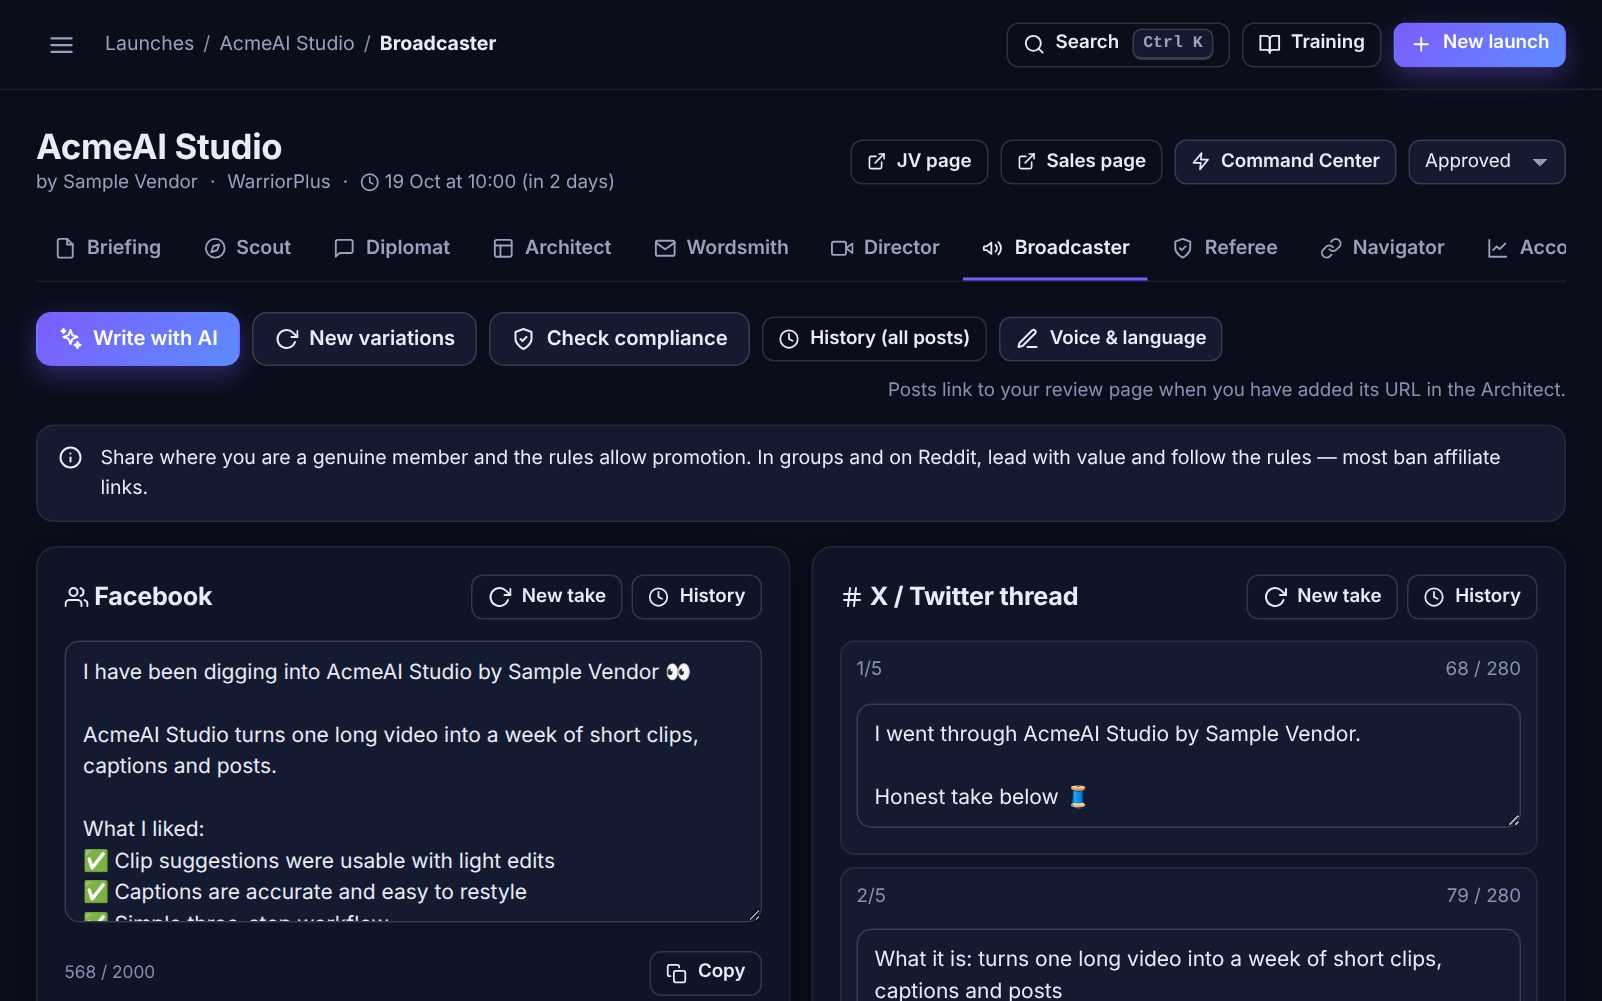Click the Facebook textarea resize handle
The image size is (1602, 1001).
point(753,914)
